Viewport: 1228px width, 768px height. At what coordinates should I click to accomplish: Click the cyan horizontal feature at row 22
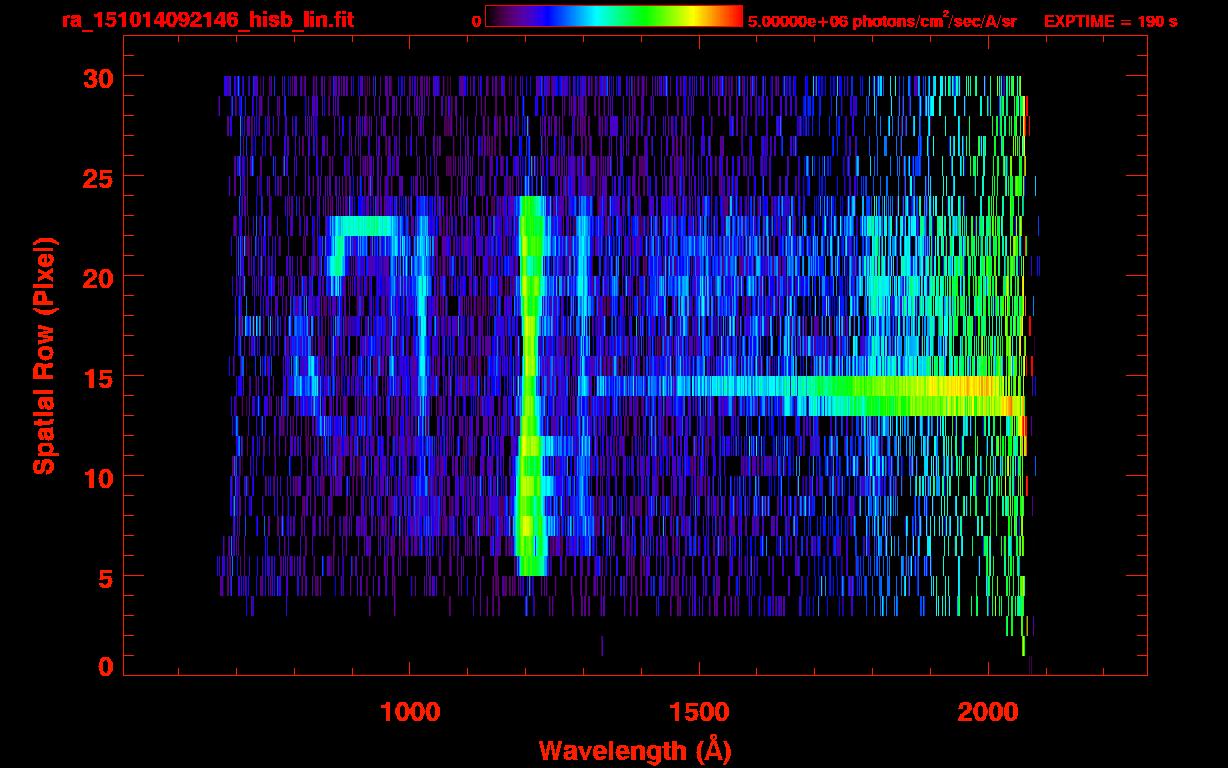tap(366, 226)
